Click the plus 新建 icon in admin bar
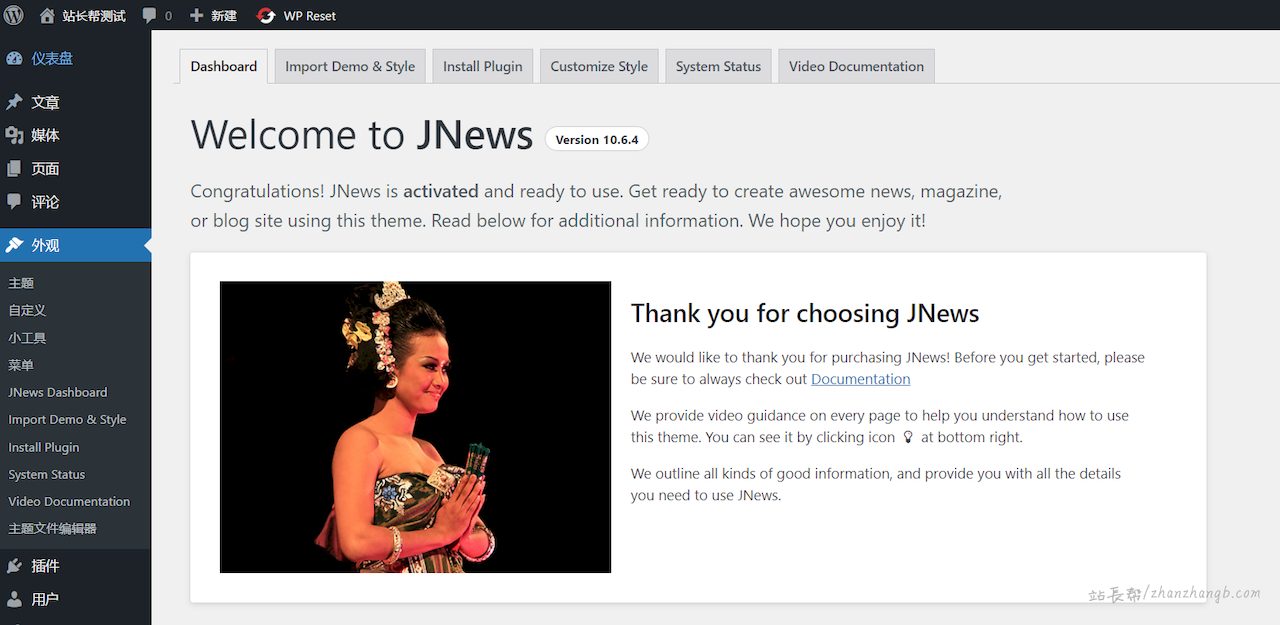 [x=196, y=16]
